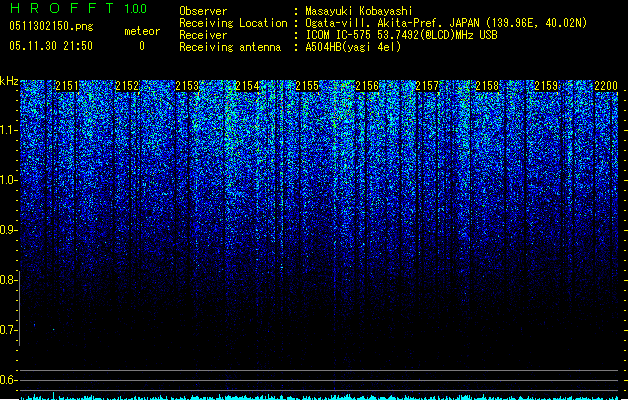Click the version number 1.00

tap(136, 9)
